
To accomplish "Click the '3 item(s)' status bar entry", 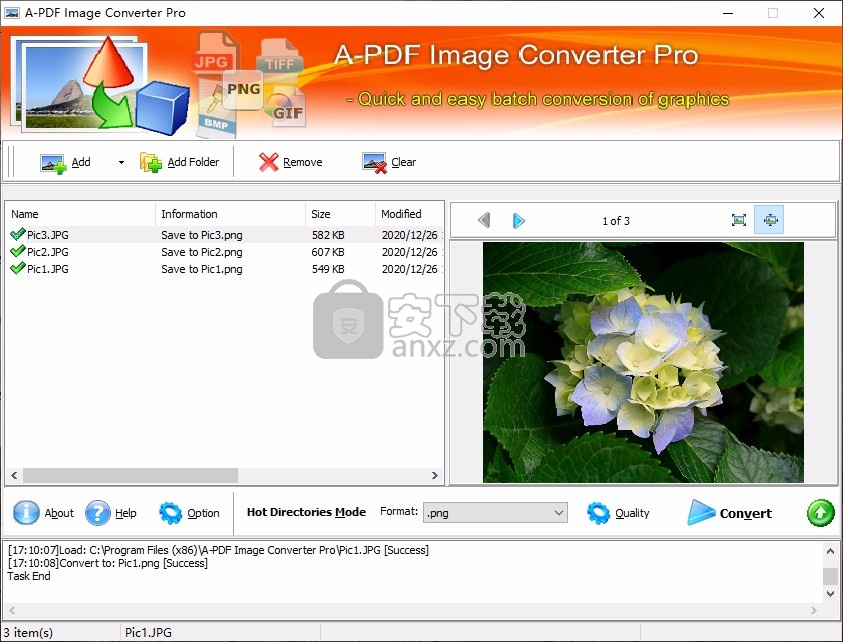I will tap(28, 632).
